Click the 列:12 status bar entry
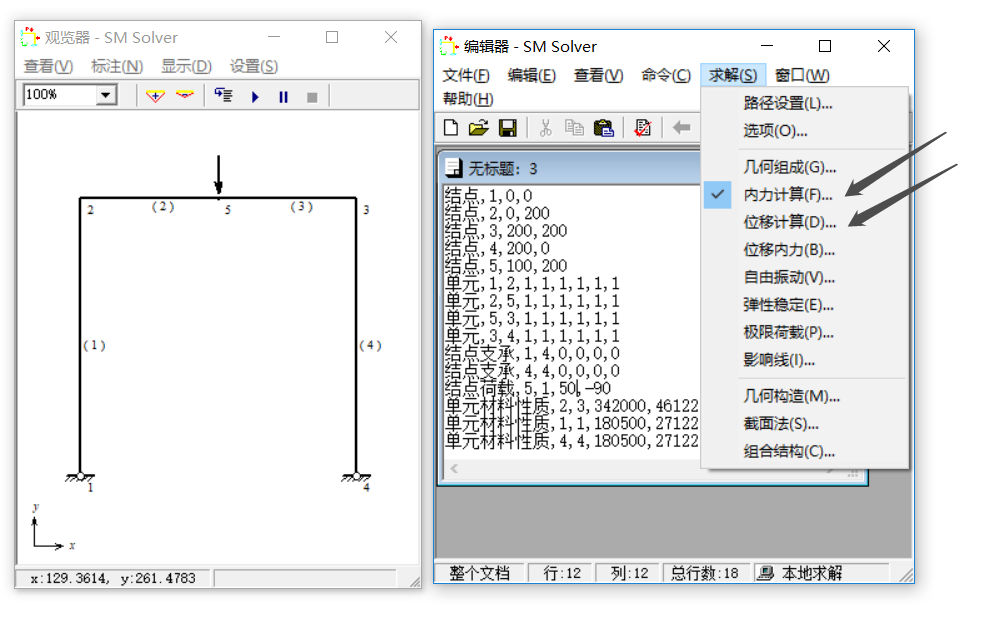 pos(629,573)
